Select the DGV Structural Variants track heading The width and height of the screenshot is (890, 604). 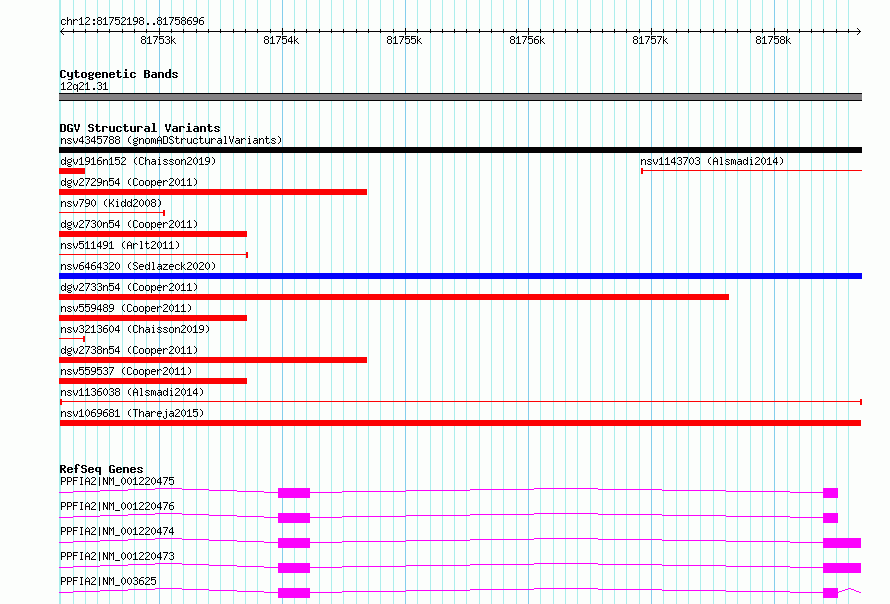pyautogui.click(x=140, y=128)
